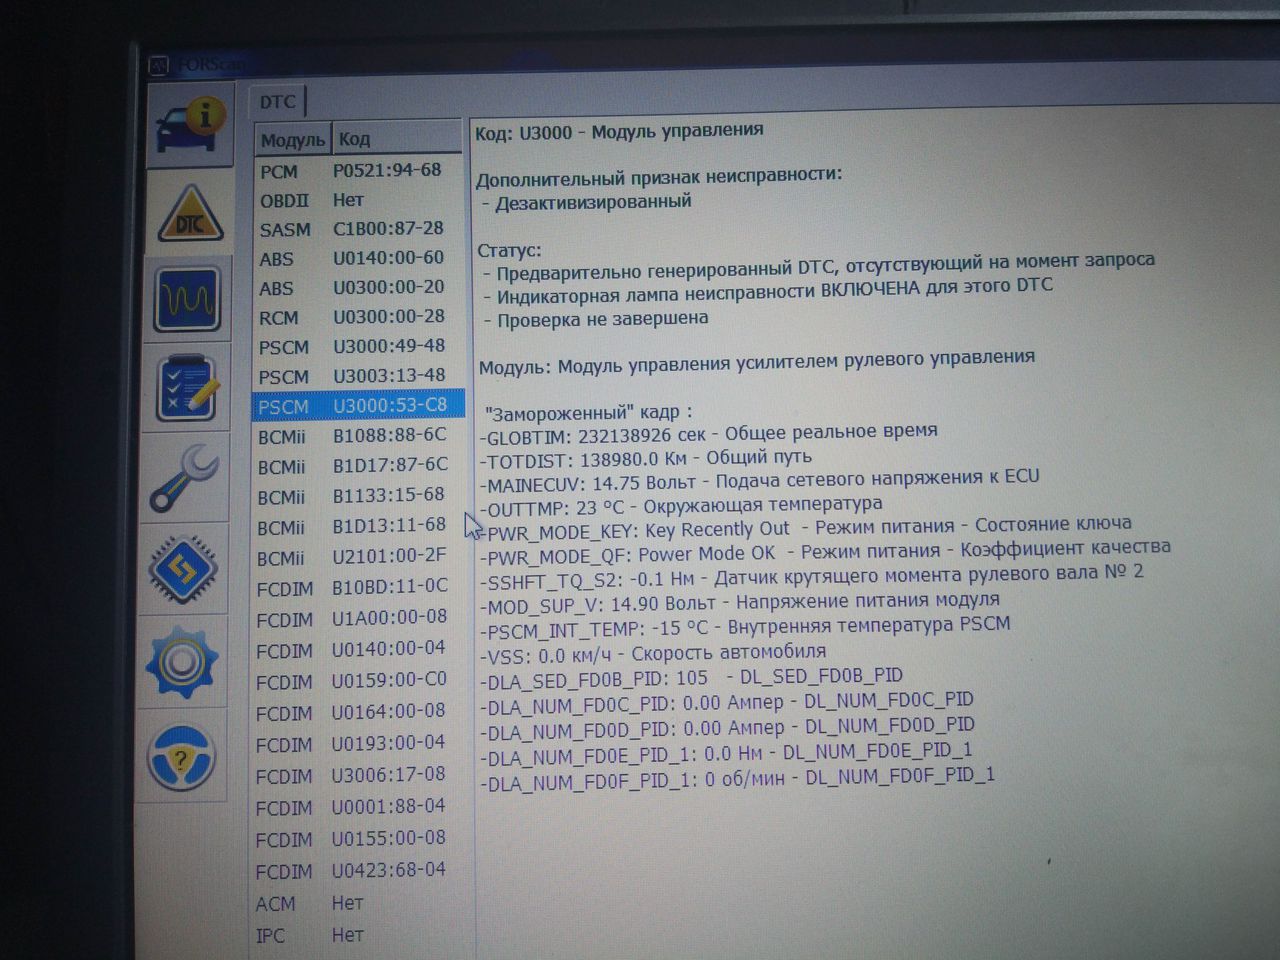The height and width of the screenshot is (960, 1280).
Task: Open the settings gear section
Action: [x=181, y=661]
